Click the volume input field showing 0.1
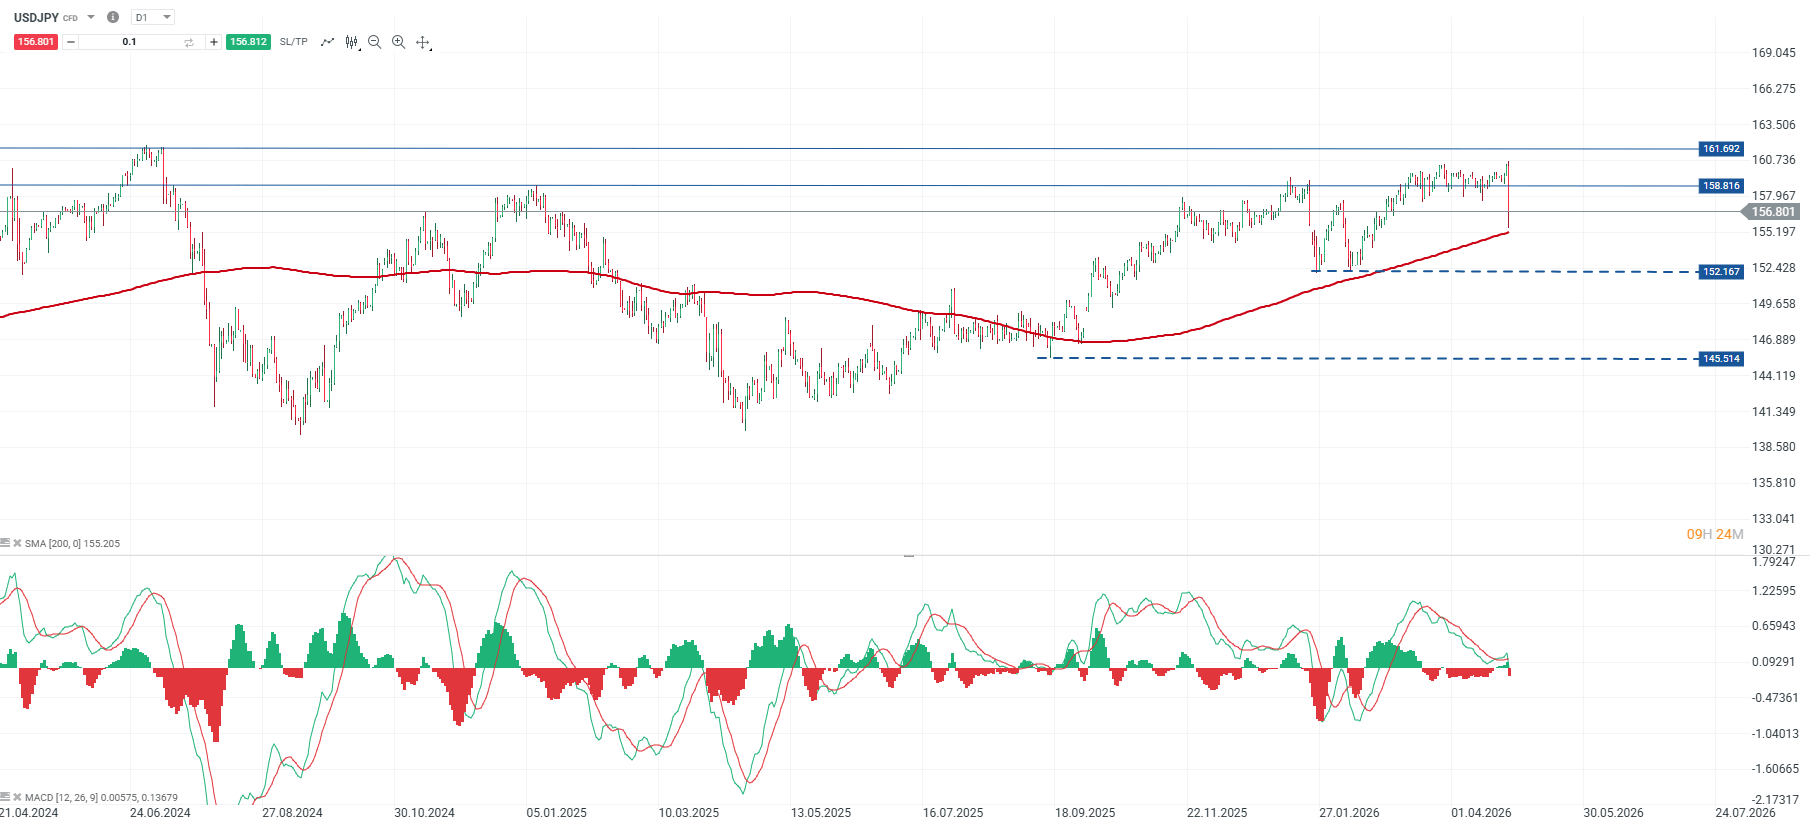1812x830 pixels. click(130, 42)
